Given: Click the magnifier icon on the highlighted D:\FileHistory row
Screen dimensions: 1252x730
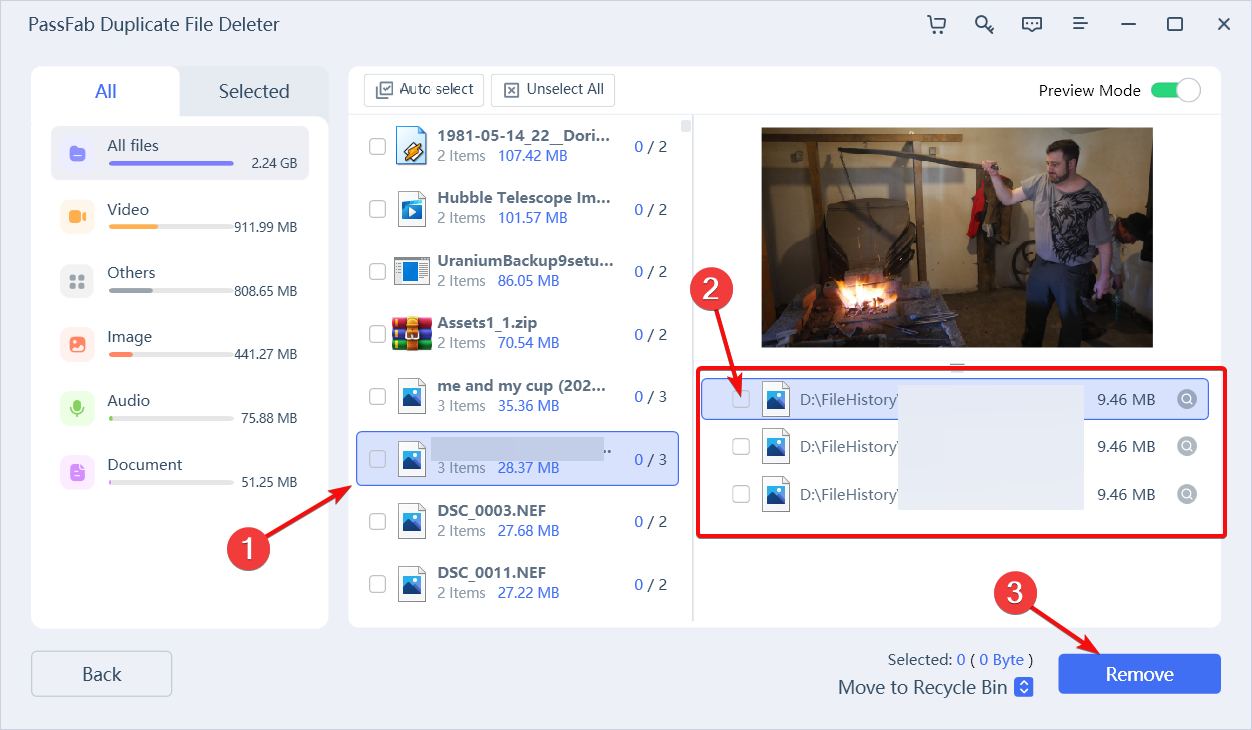Looking at the screenshot, I should pos(1187,399).
